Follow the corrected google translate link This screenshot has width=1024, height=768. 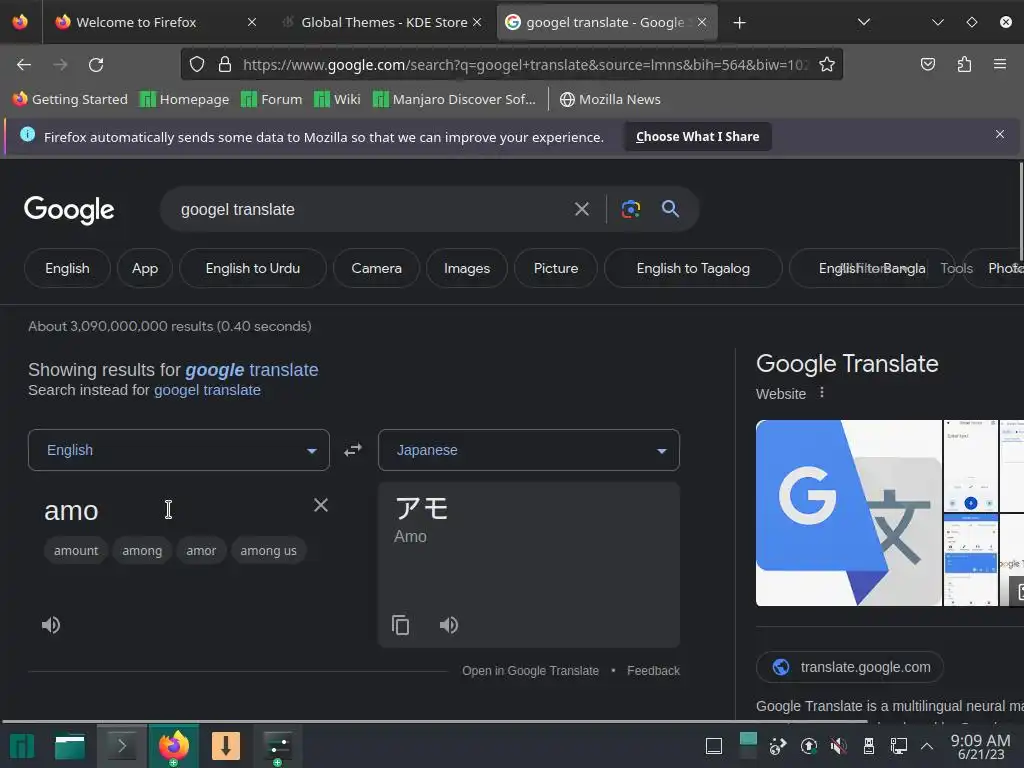(251, 370)
